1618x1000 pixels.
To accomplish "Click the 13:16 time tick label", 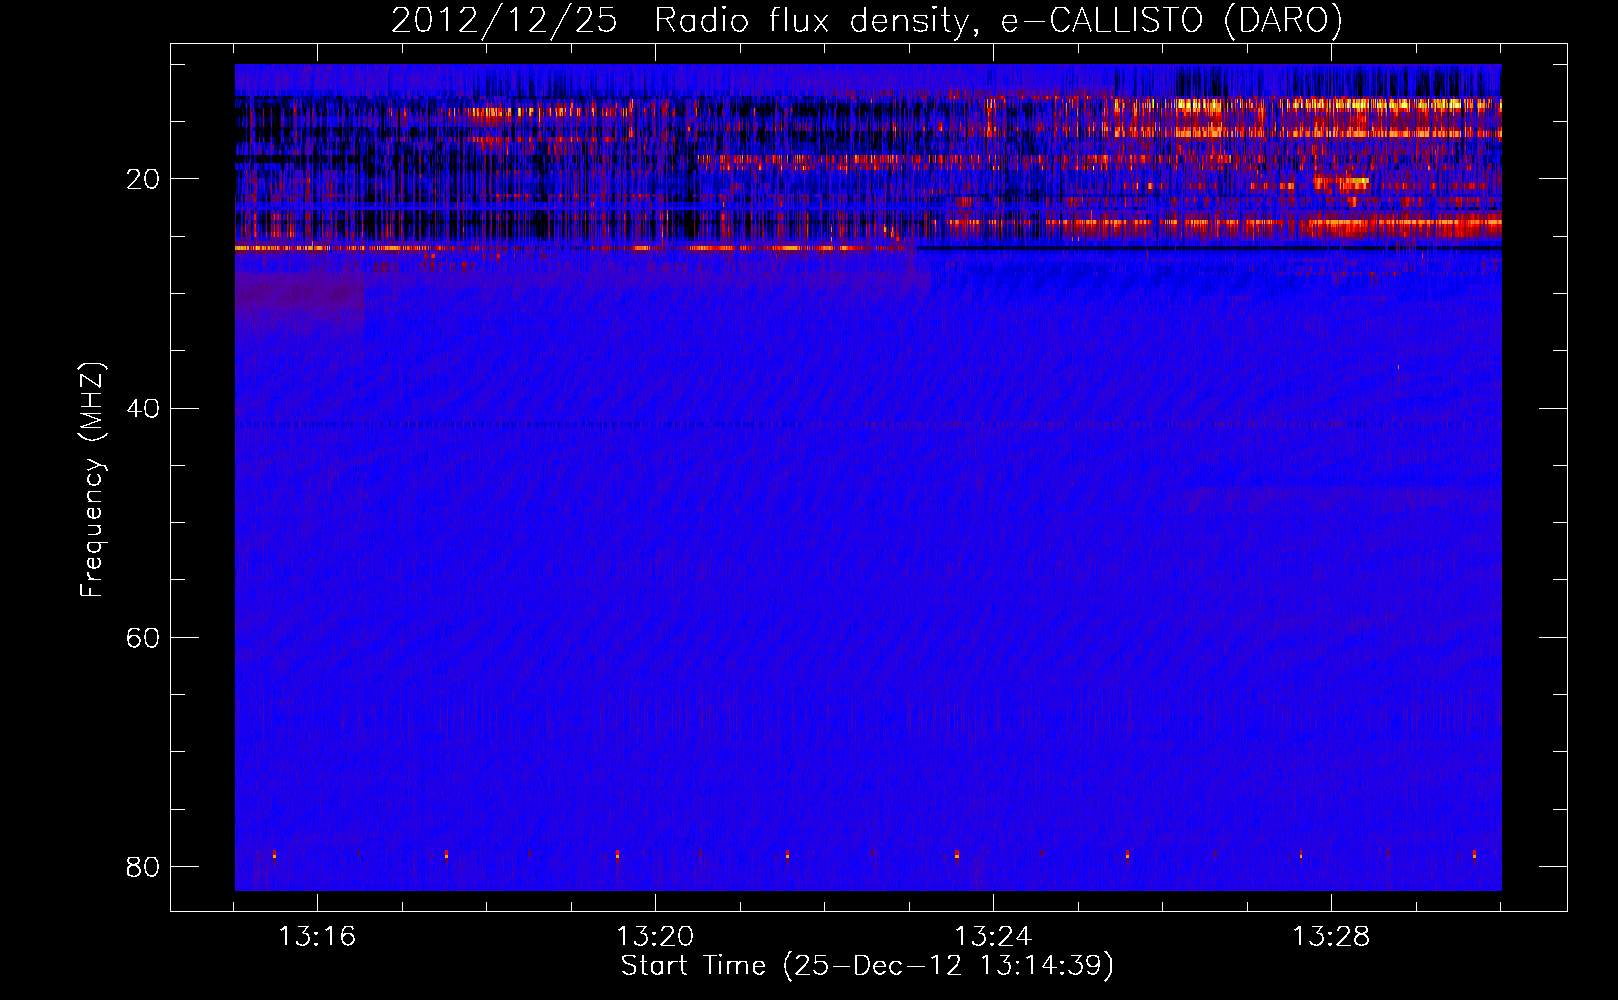I will pyautogui.click(x=317, y=936).
